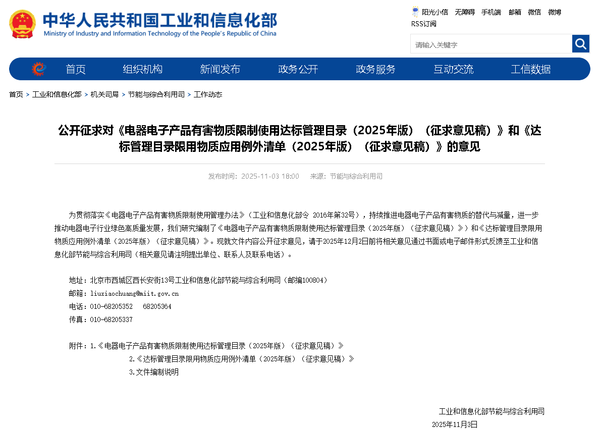Click the email address liuxiaochuang@miit.gov.cn
600x430 pixels.
(135, 294)
